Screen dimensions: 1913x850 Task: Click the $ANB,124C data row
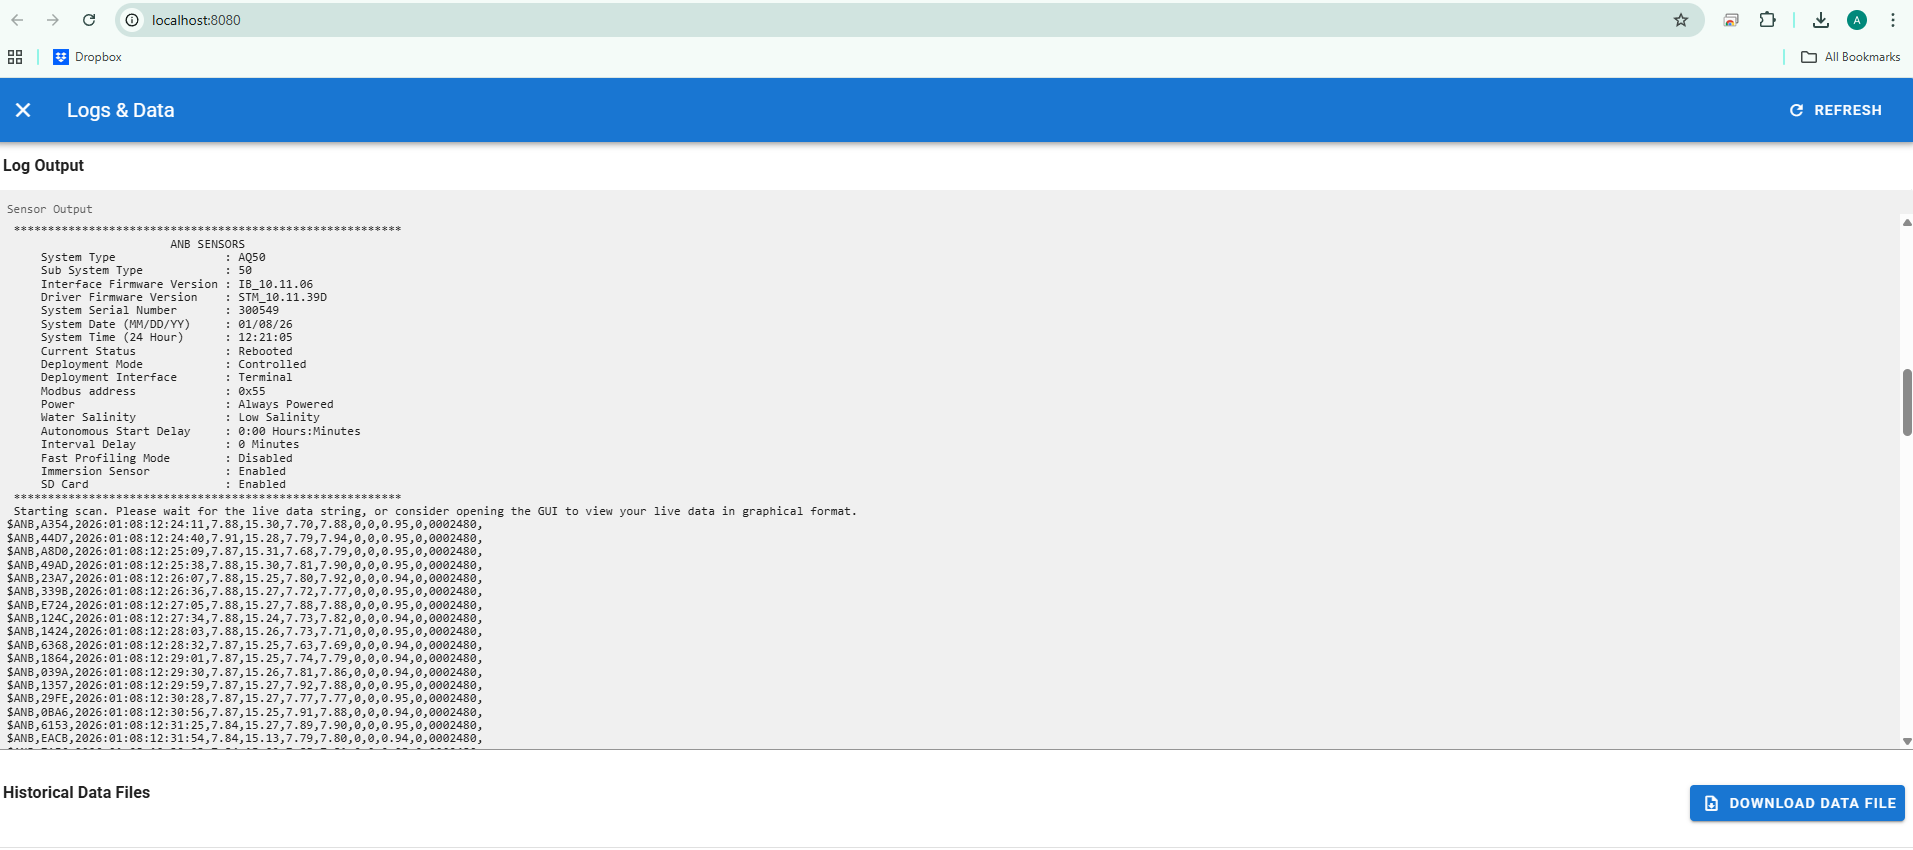(245, 618)
